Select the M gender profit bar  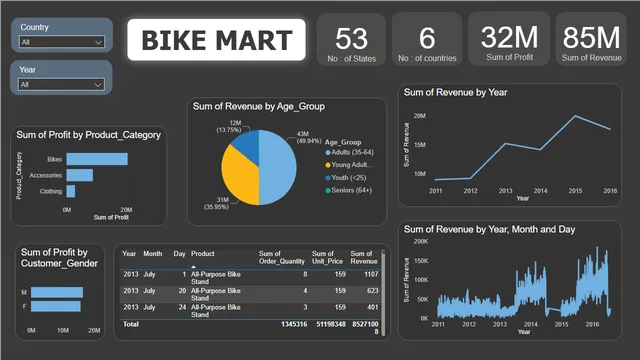coord(57,292)
